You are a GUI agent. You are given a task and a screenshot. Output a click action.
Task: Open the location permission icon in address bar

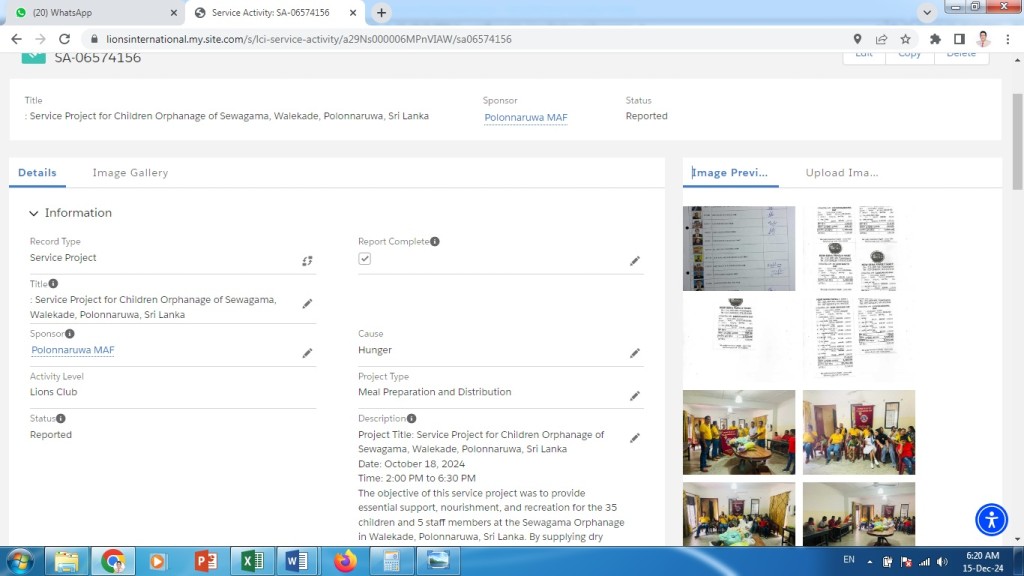point(857,39)
